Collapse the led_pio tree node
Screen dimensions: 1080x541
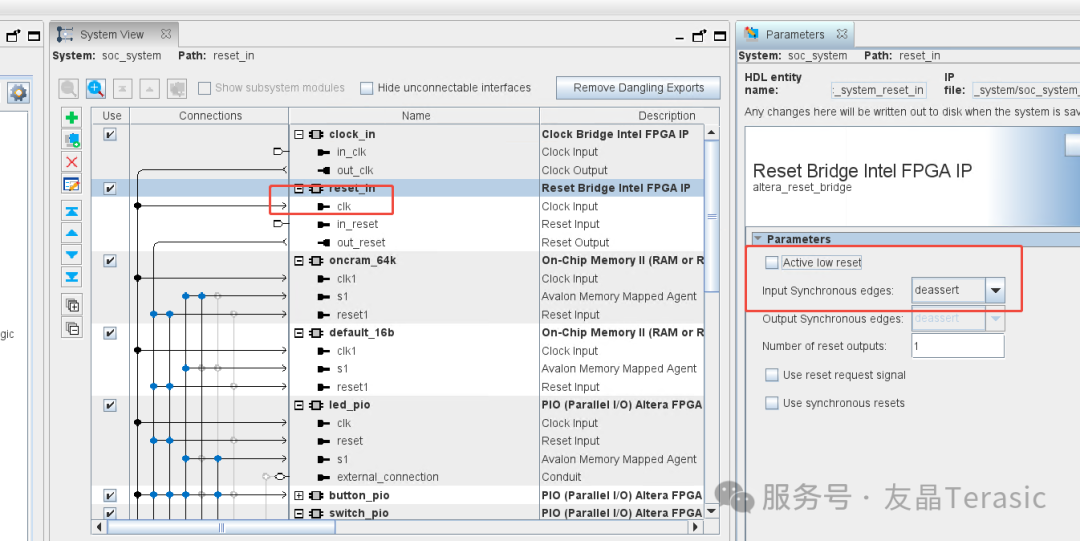[299, 405]
